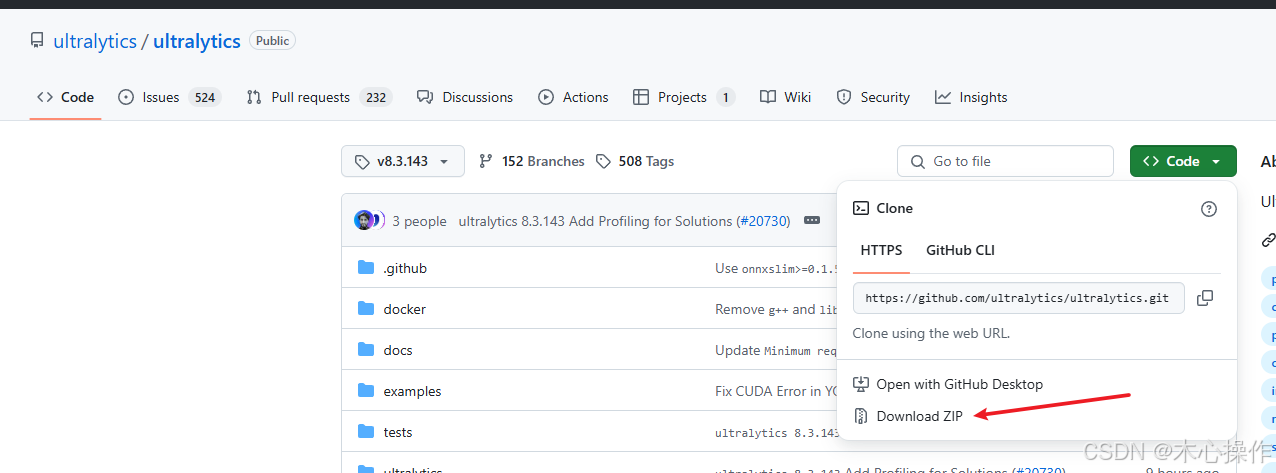
Task: Open the Actions tab
Action: [x=573, y=97]
